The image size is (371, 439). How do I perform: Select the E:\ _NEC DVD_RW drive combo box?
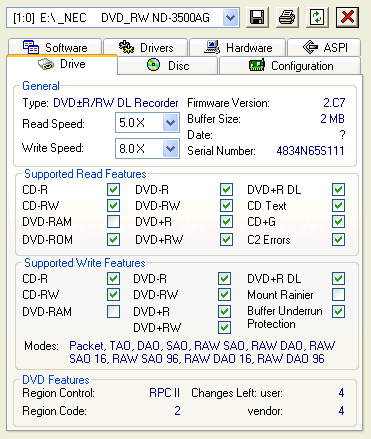pyautogui.click(x=123, y=17)
